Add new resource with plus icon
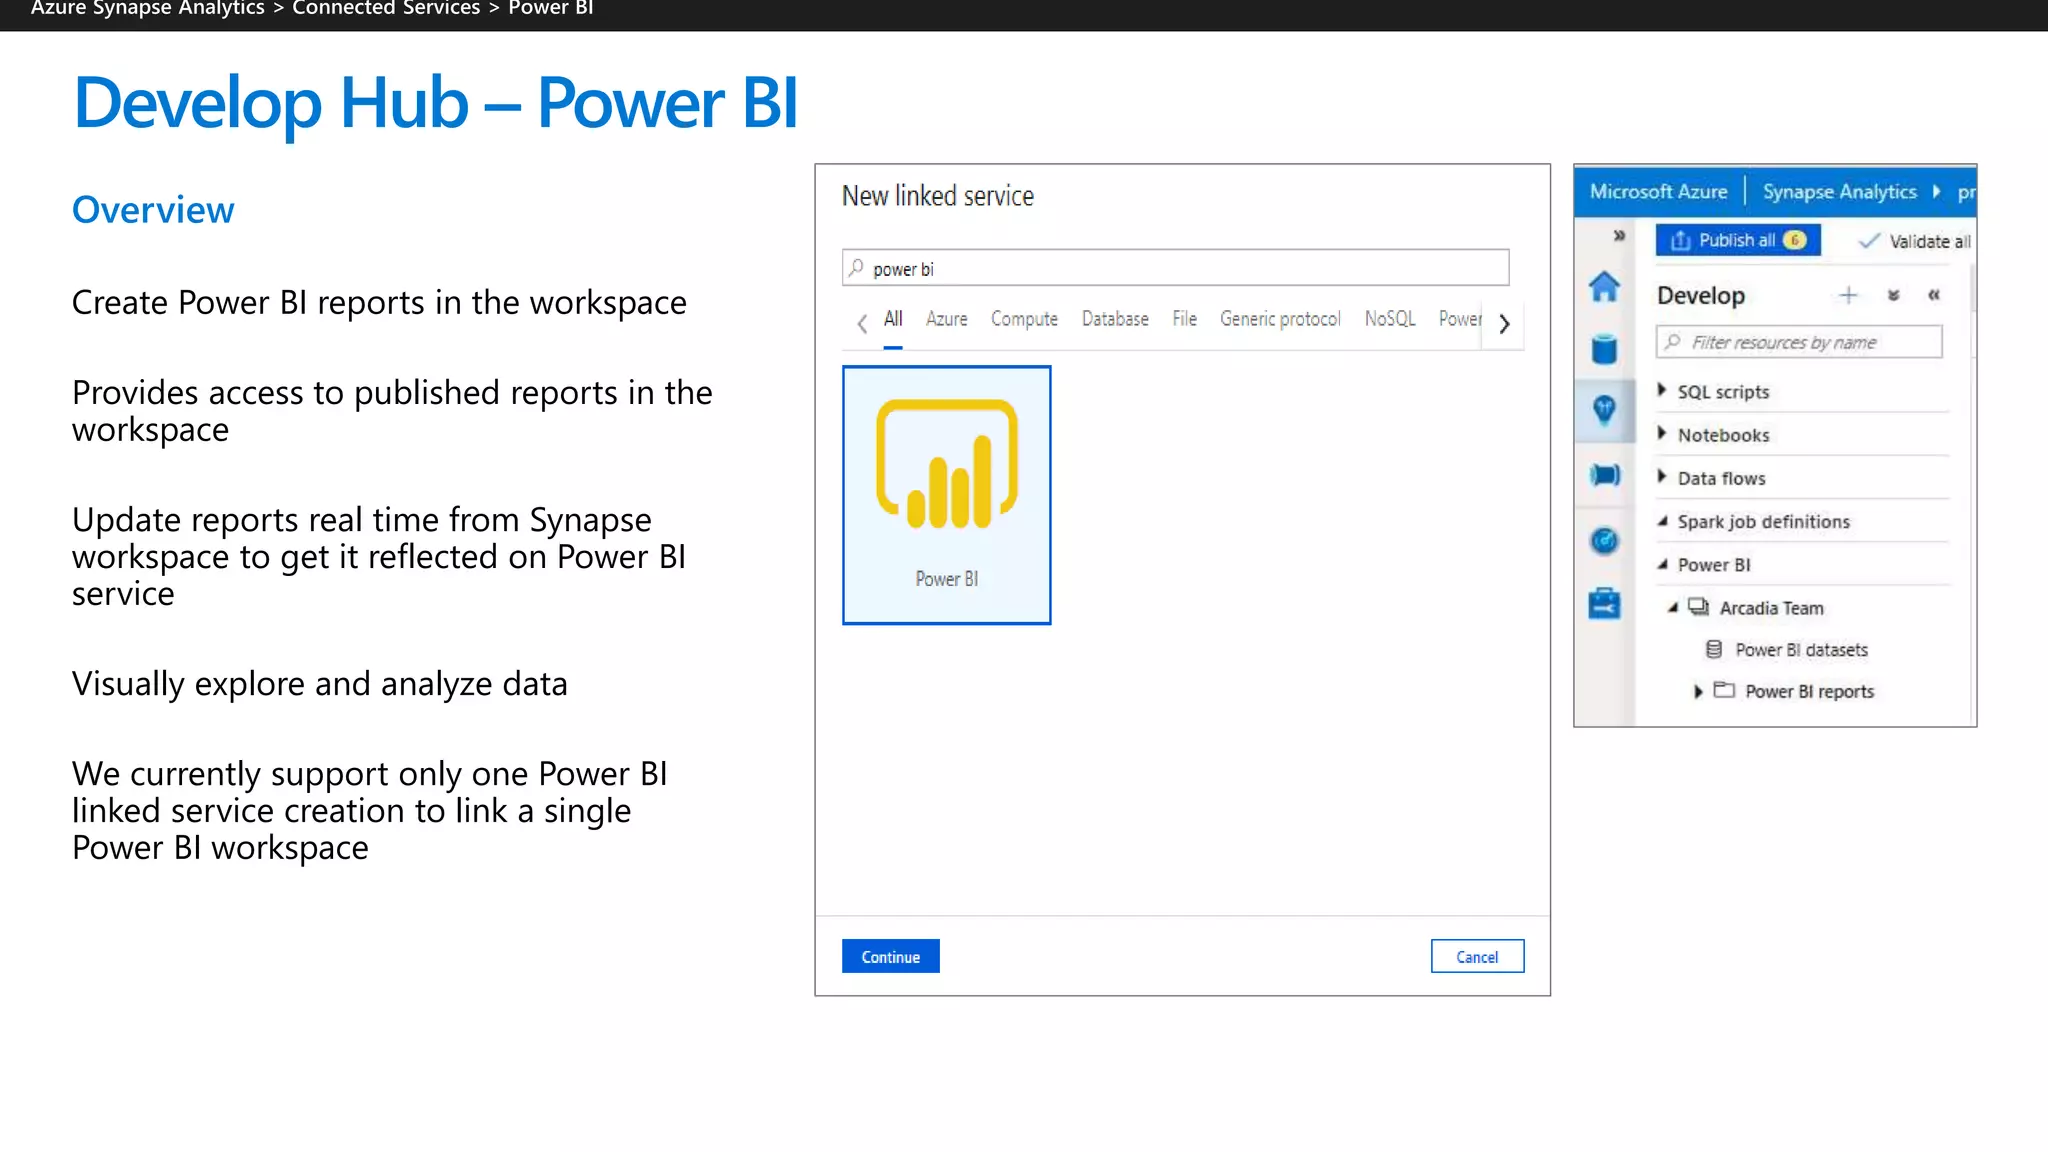This screenshot has height=1152, width=2048. [x=1848, y=295]
